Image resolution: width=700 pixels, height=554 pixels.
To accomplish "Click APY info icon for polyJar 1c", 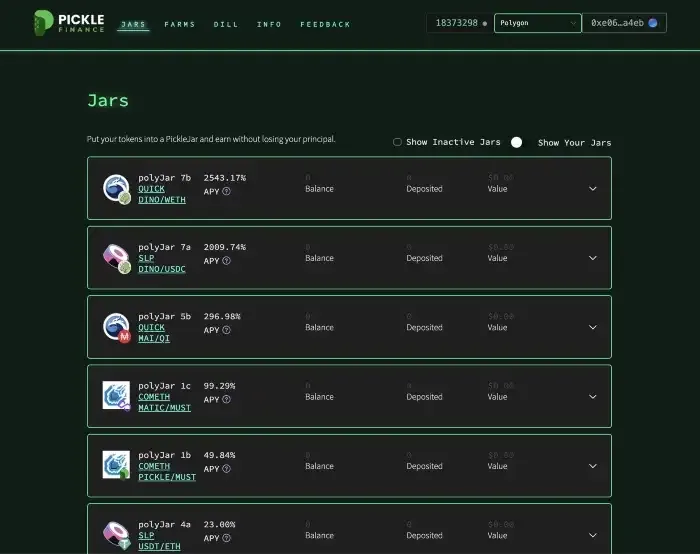I will 226,400.
